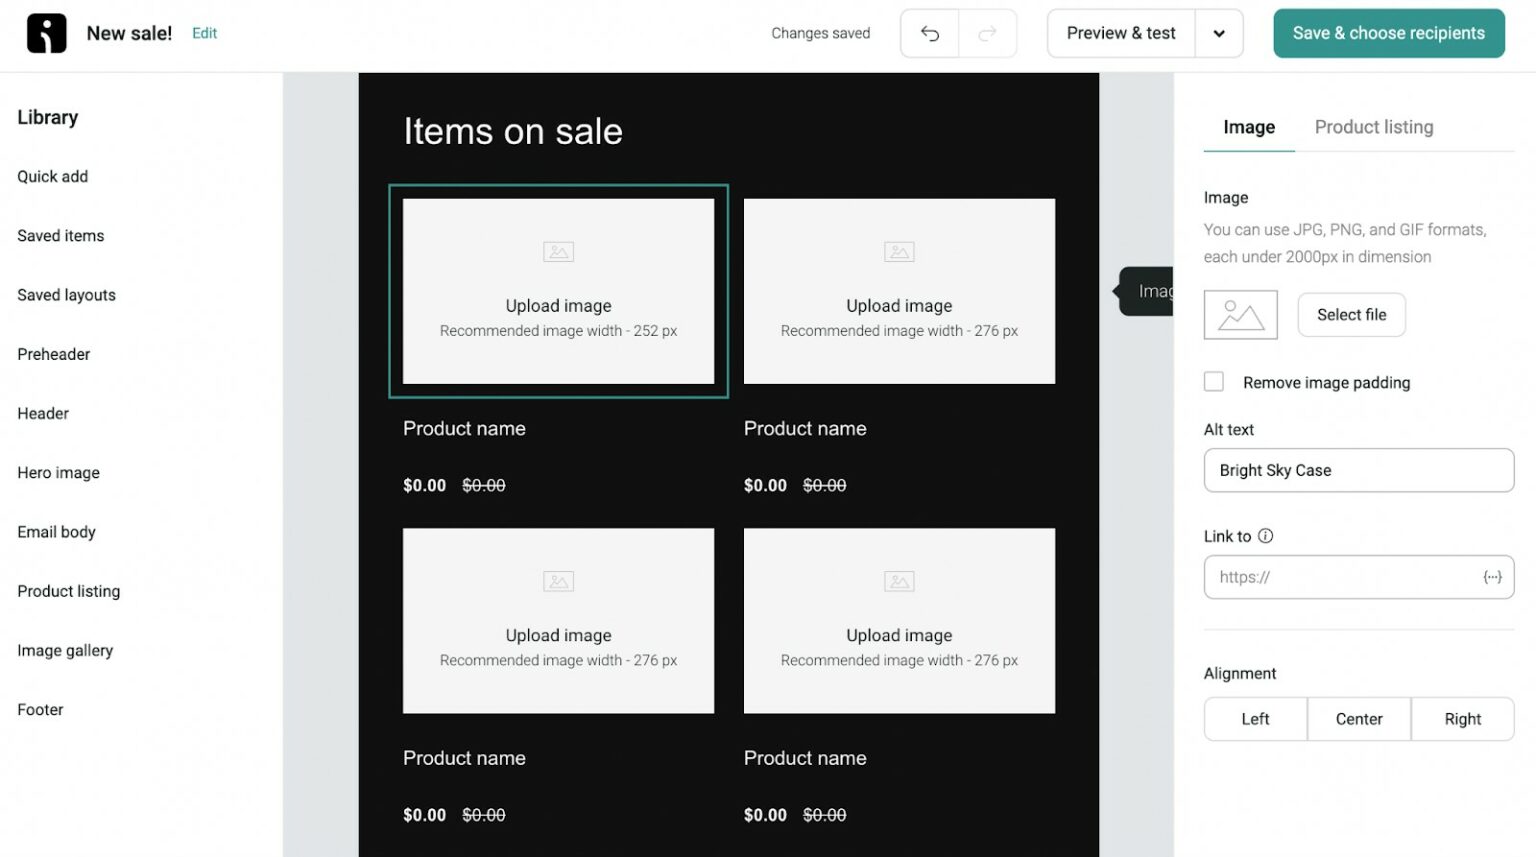Open Footer from the Library sidebar
1536x857 pixels.
pyautogui.click(x=40, y=709)
